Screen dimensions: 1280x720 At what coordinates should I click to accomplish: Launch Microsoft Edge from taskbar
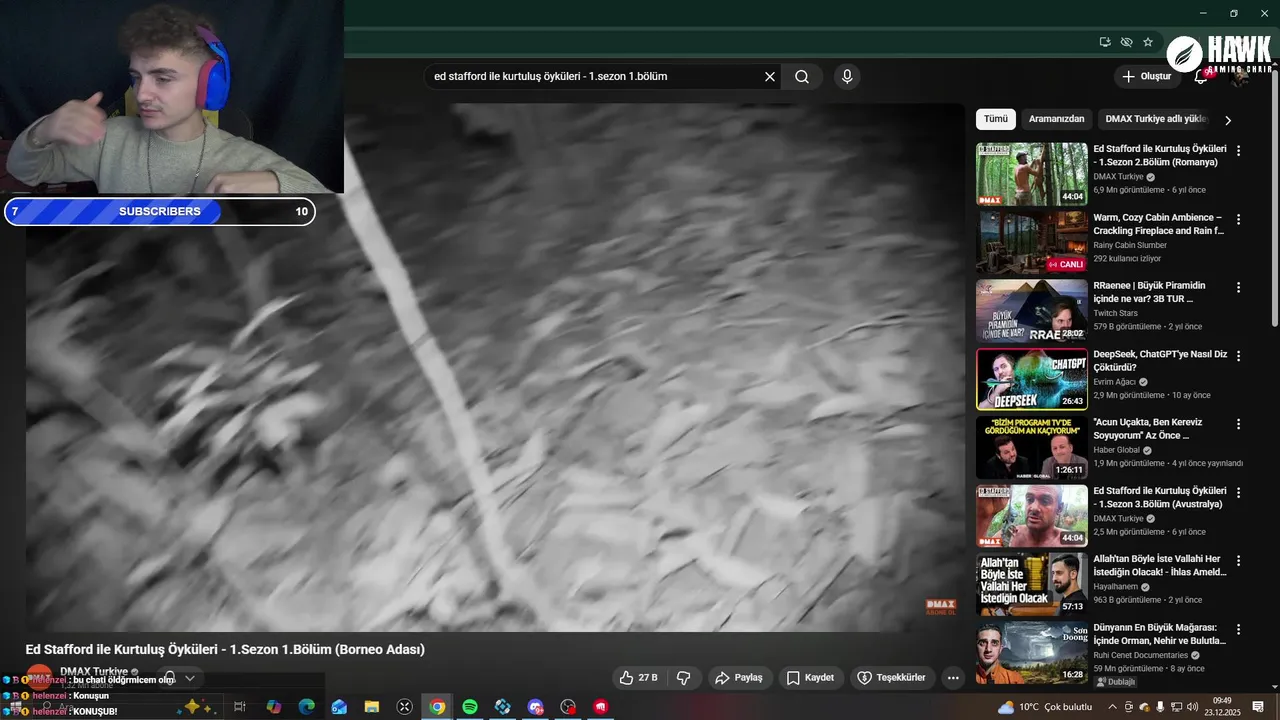point(307,707)
